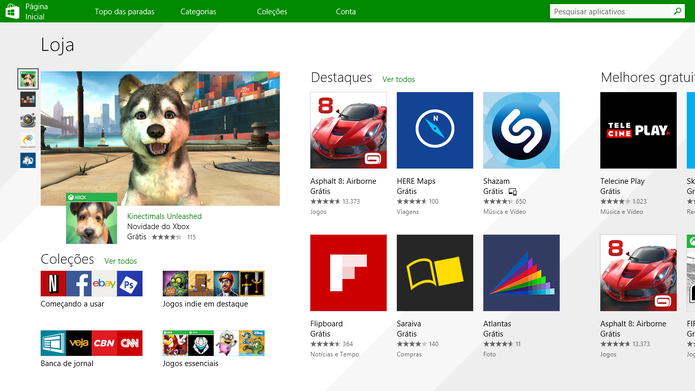Image resolution: width=695 pixels, height=391 pixels.
Task: Open the Melhores gratuitos section heading
Action: tap(648, 78)
